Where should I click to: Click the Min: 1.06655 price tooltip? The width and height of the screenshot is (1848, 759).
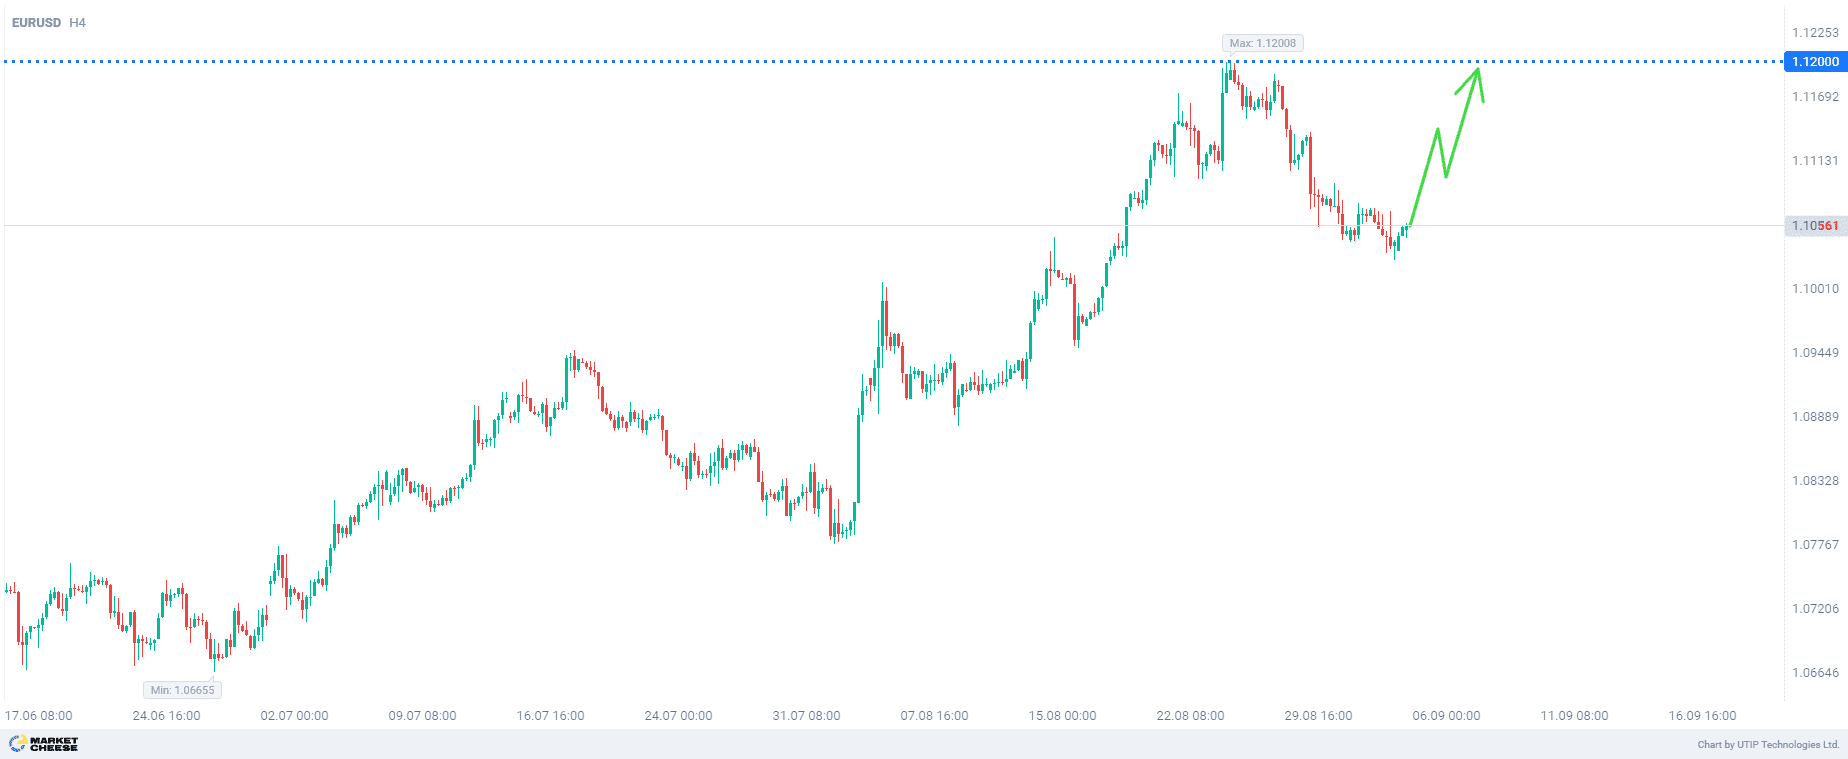(182, 690)
